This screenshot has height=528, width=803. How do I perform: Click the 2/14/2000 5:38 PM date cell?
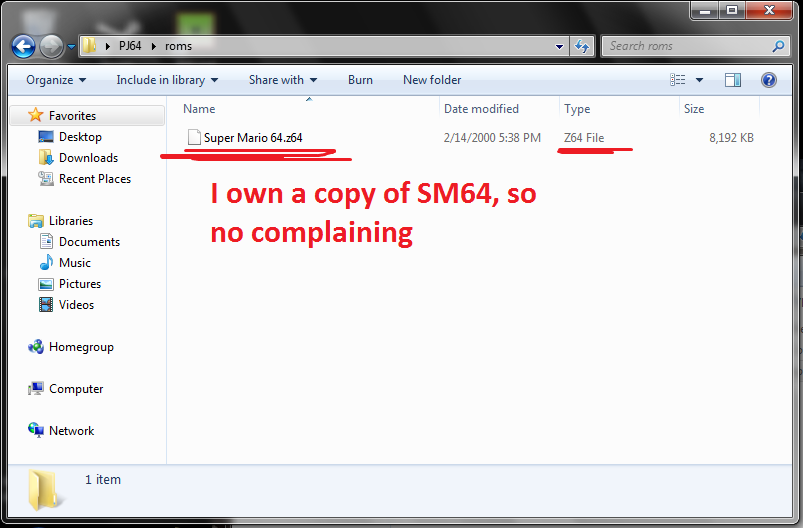(x=492, y=138)
